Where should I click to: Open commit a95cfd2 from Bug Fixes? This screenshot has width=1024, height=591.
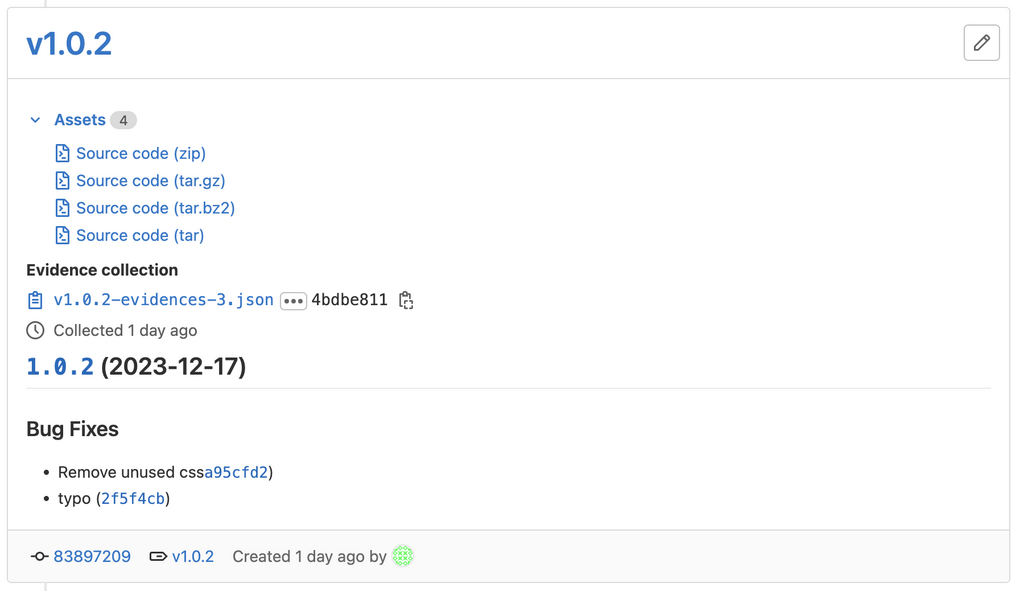(x=238, y=471)
